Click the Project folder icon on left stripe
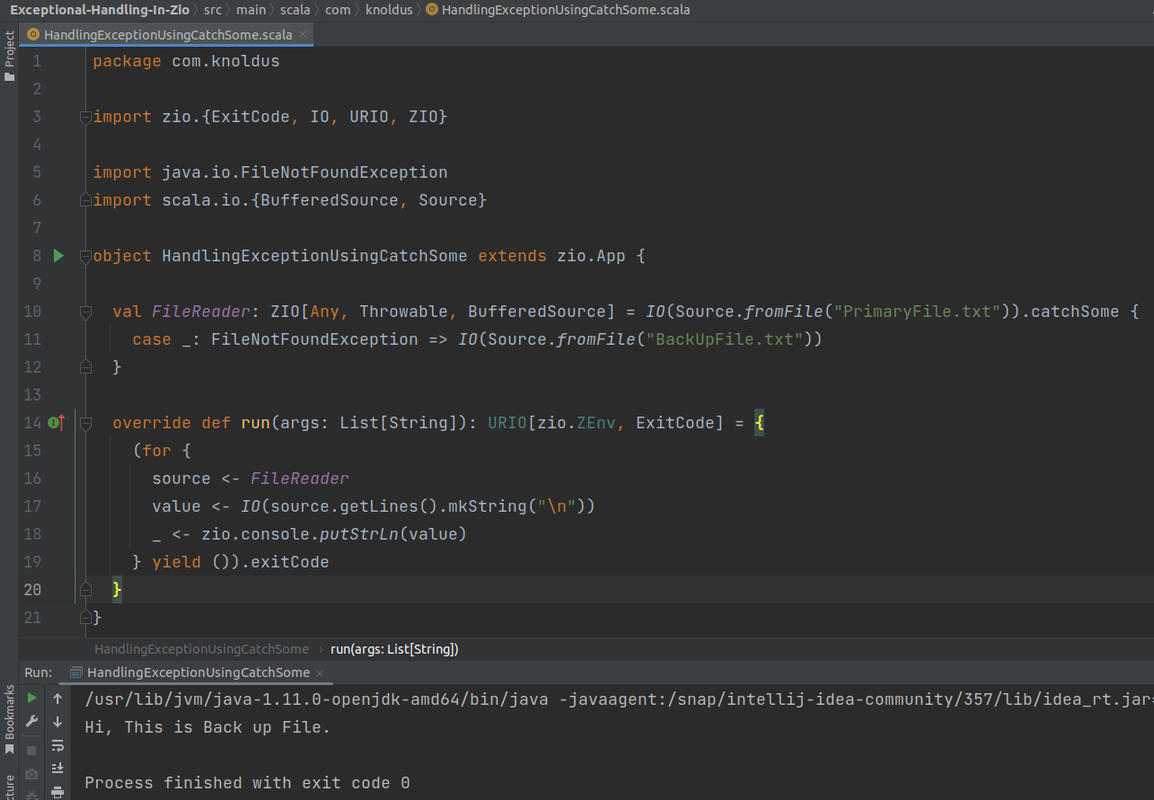This screenshot has width=1154, height=800. click(9, 77)
